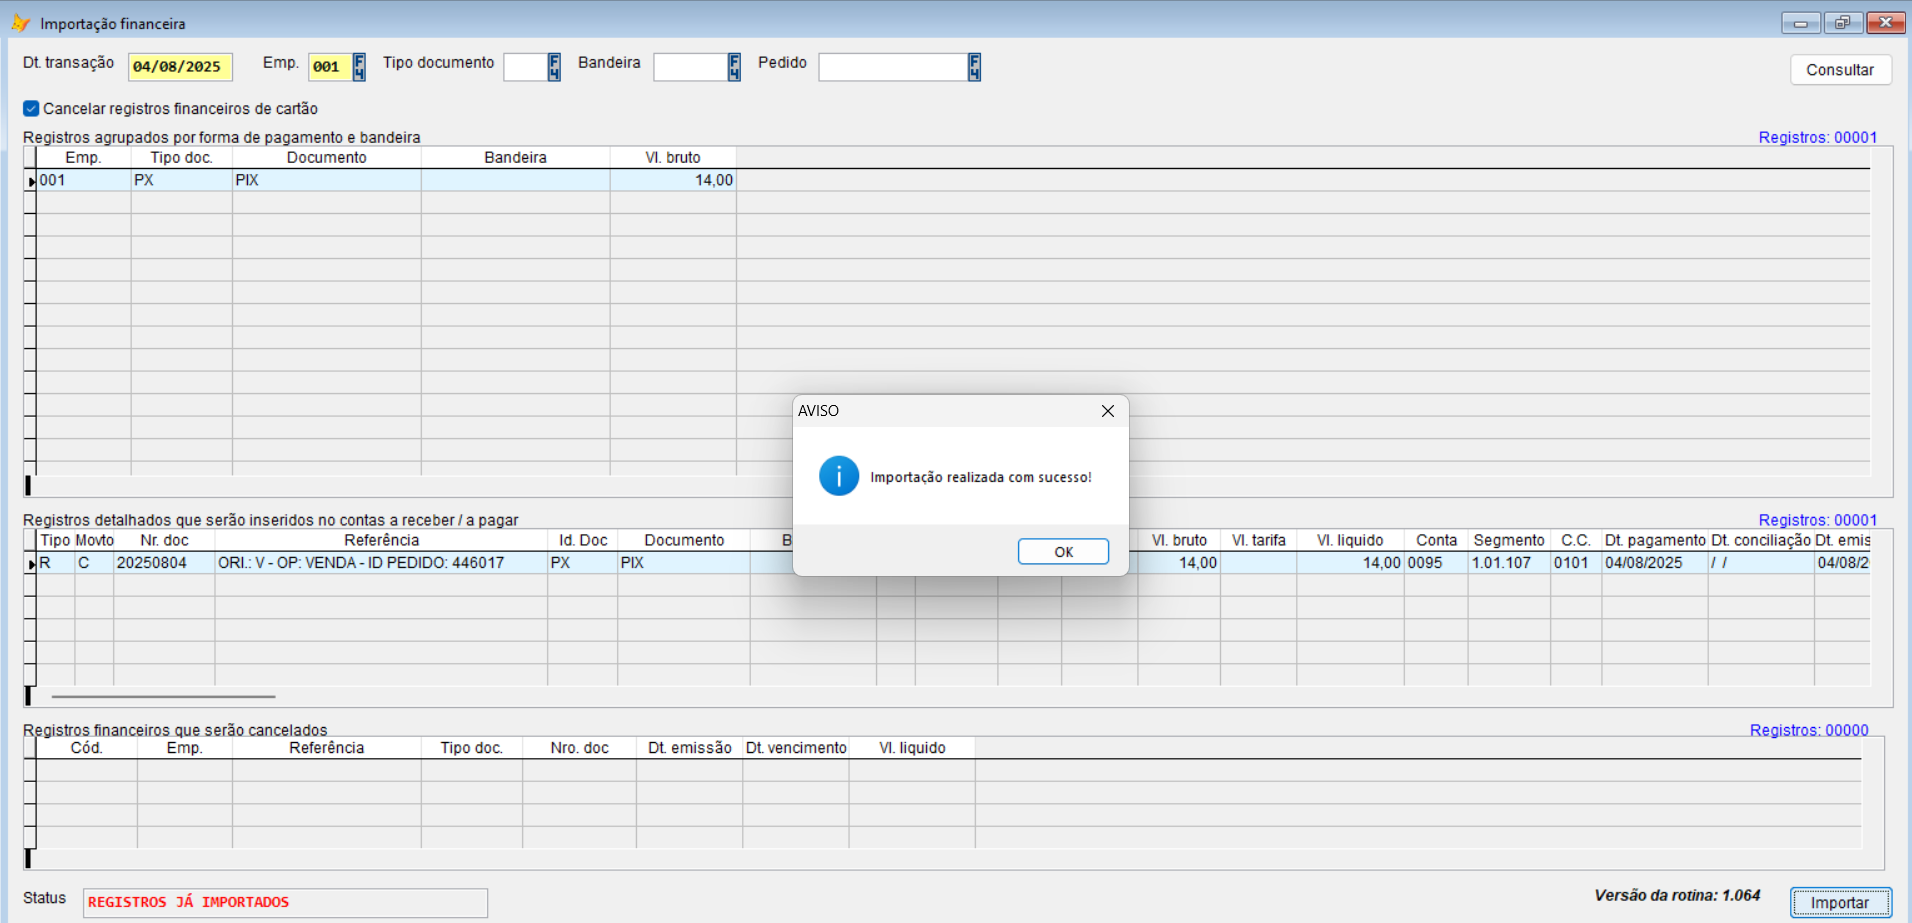Click the Status field showing REGISTROS JÁ IMPORTADOS

(285, 902)
